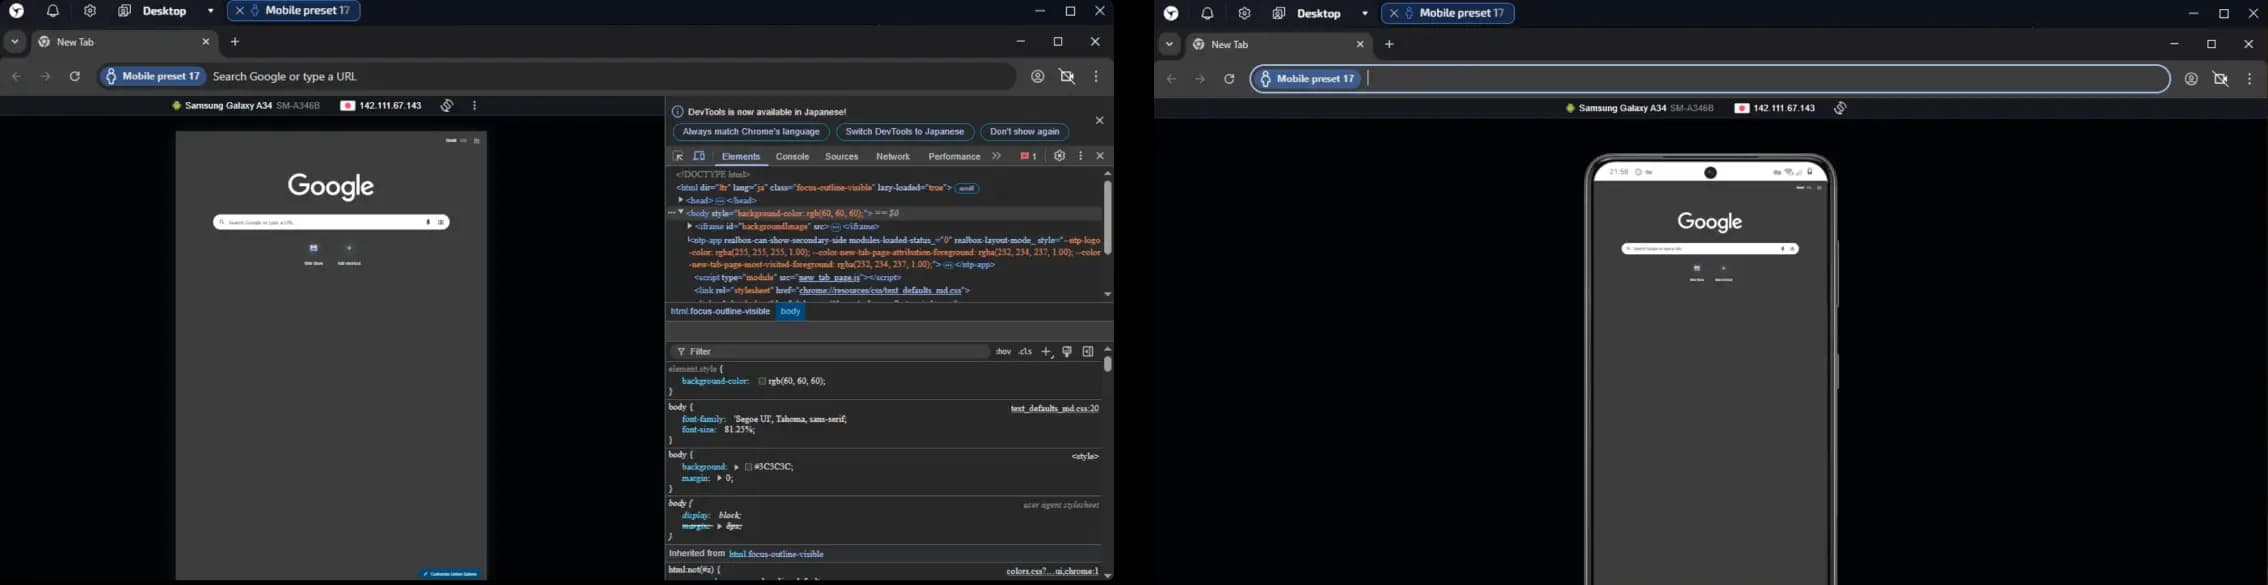The image size is (2268, 585).
Task: Open tab search dropdown in left window
Action: pos(15,42)
